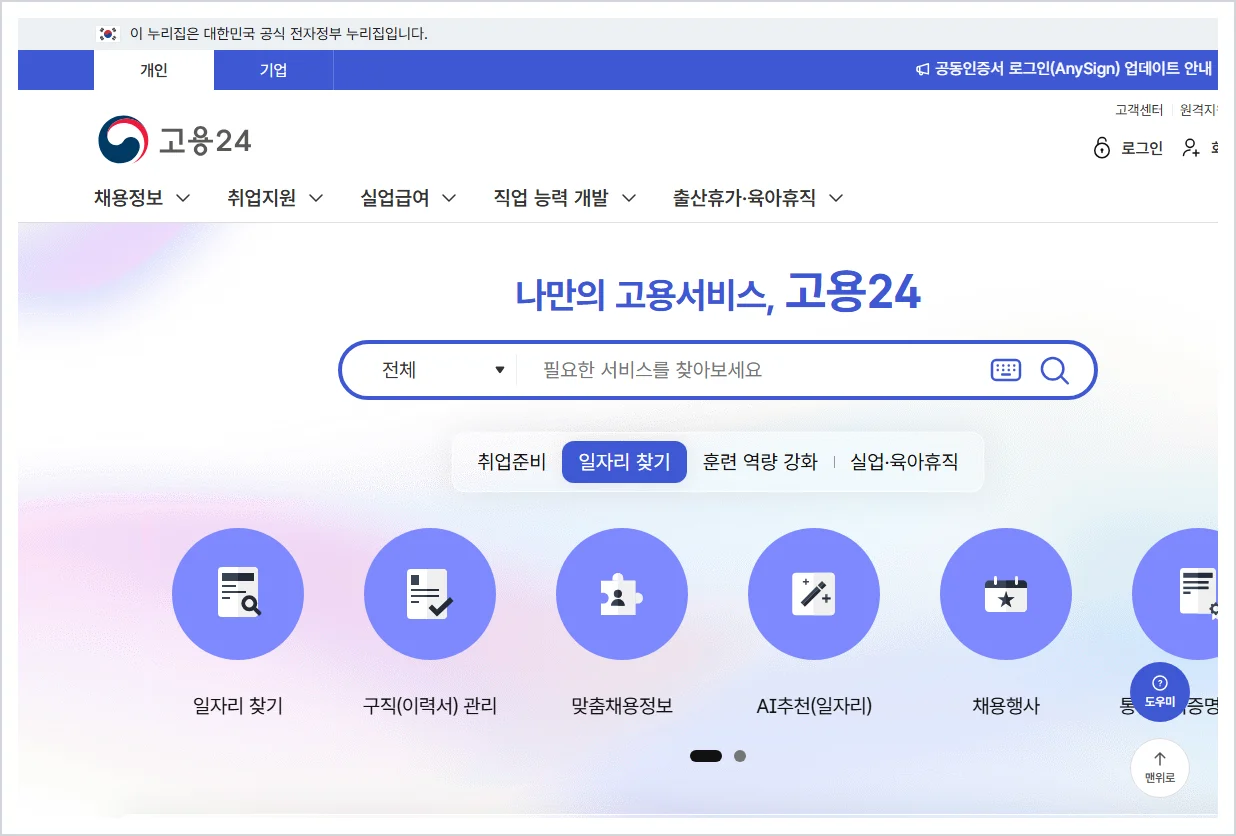Click the 구직(이력서) 관리 circle icon
Image resolution: width=1236 pixels, height=836 pixels.
click(x=430, y=594)
